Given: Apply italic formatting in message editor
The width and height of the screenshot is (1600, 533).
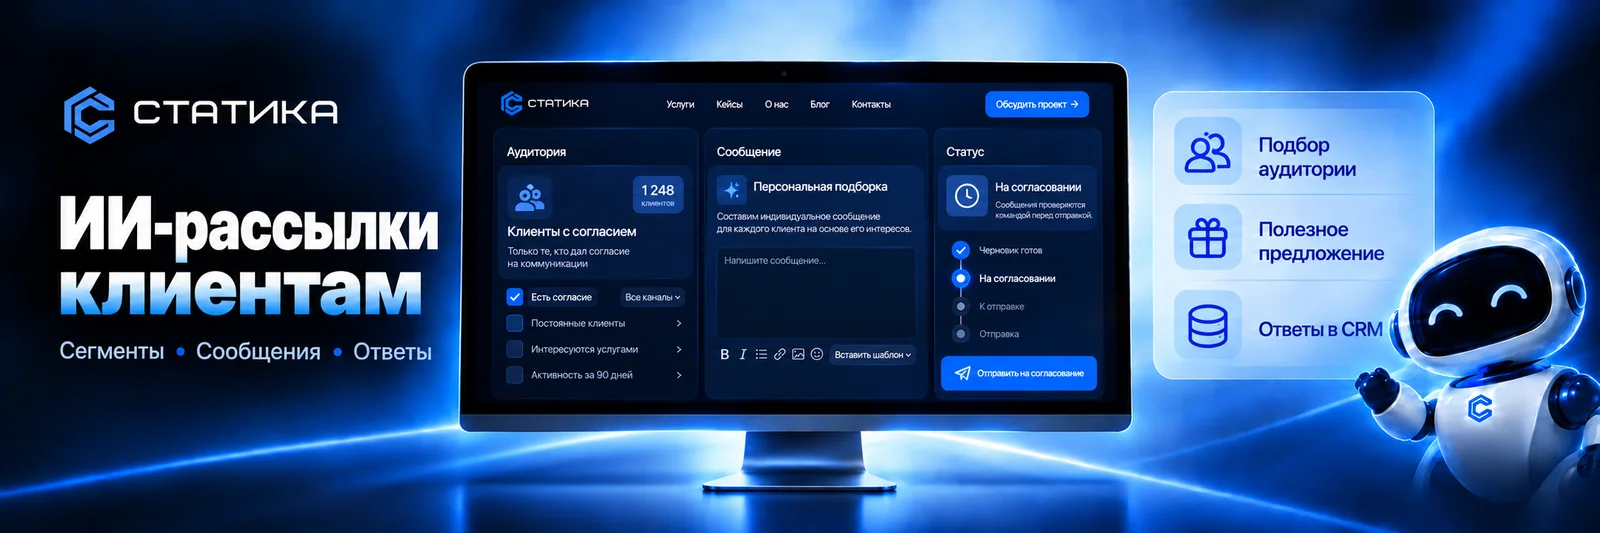Looking at the screenshot, I should click(743, 354).
